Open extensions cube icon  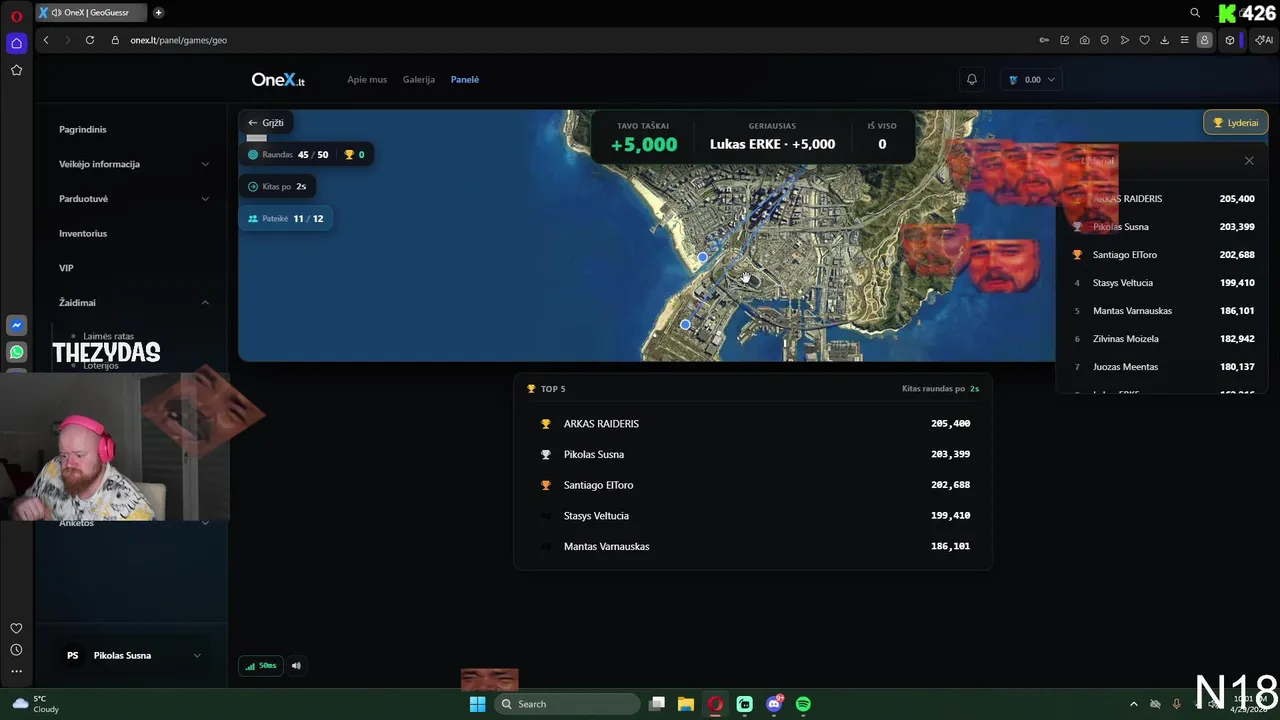1230,40
